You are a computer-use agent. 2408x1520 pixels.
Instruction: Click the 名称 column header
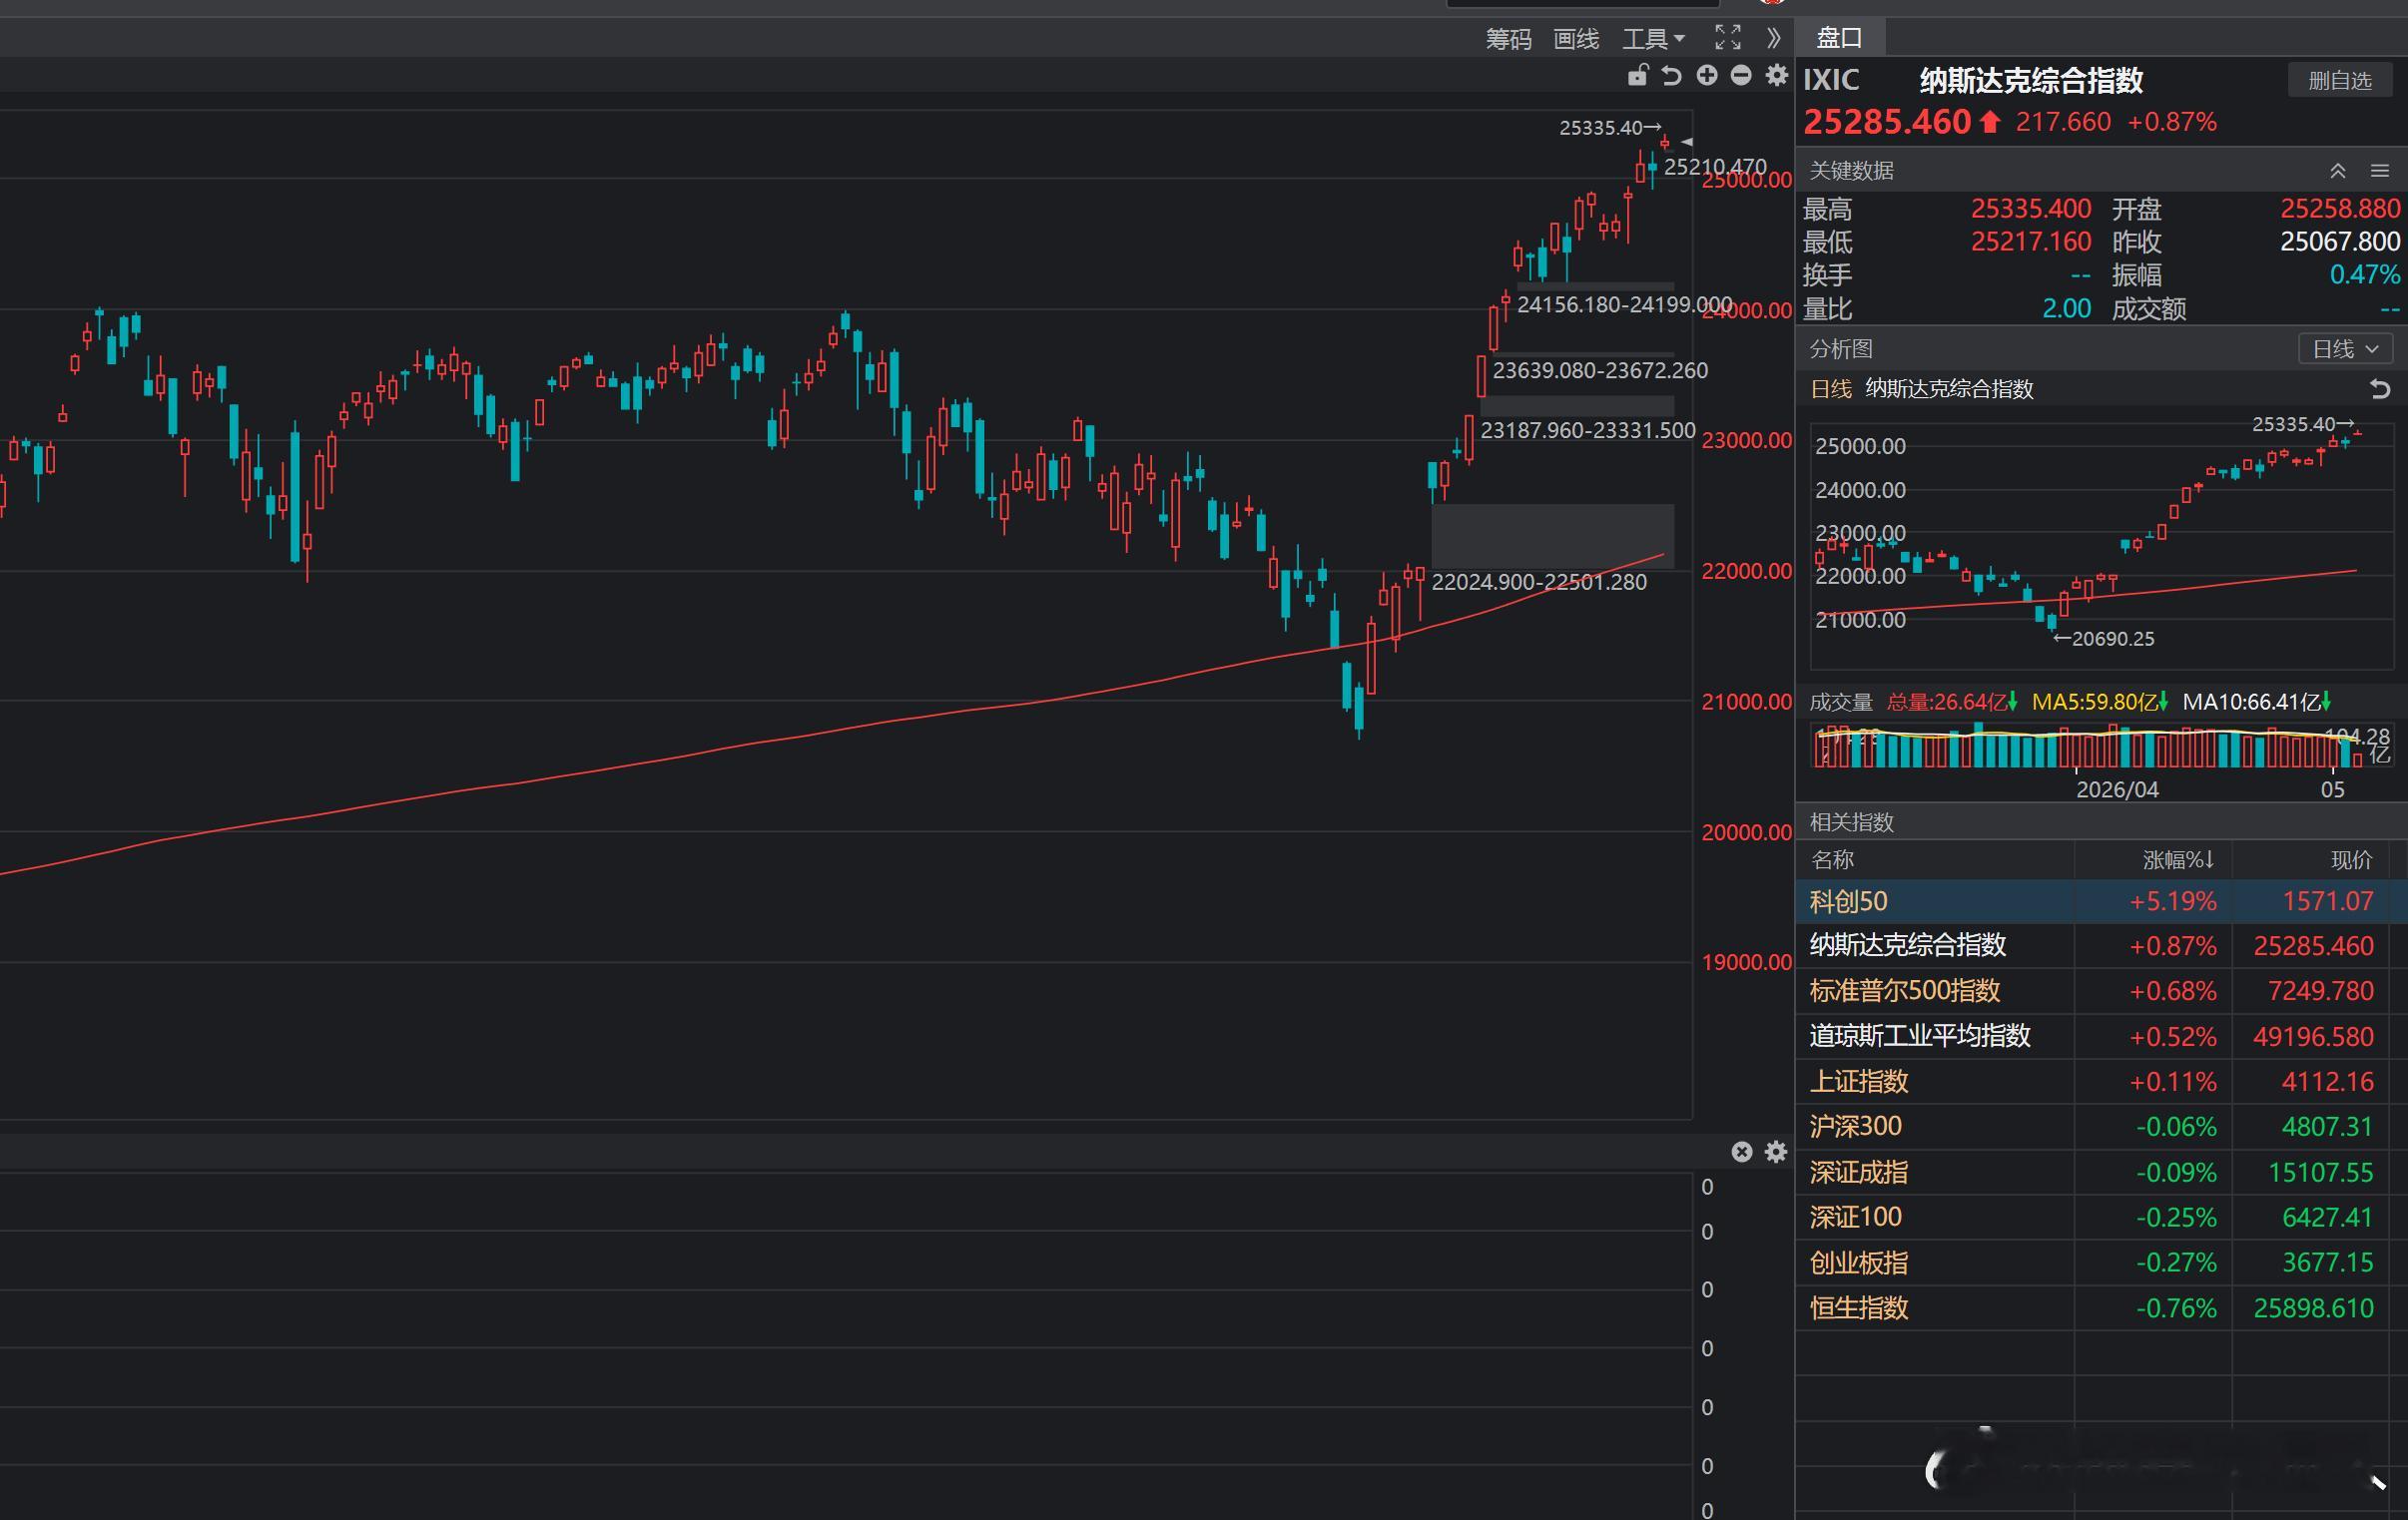pos(1832,860)
